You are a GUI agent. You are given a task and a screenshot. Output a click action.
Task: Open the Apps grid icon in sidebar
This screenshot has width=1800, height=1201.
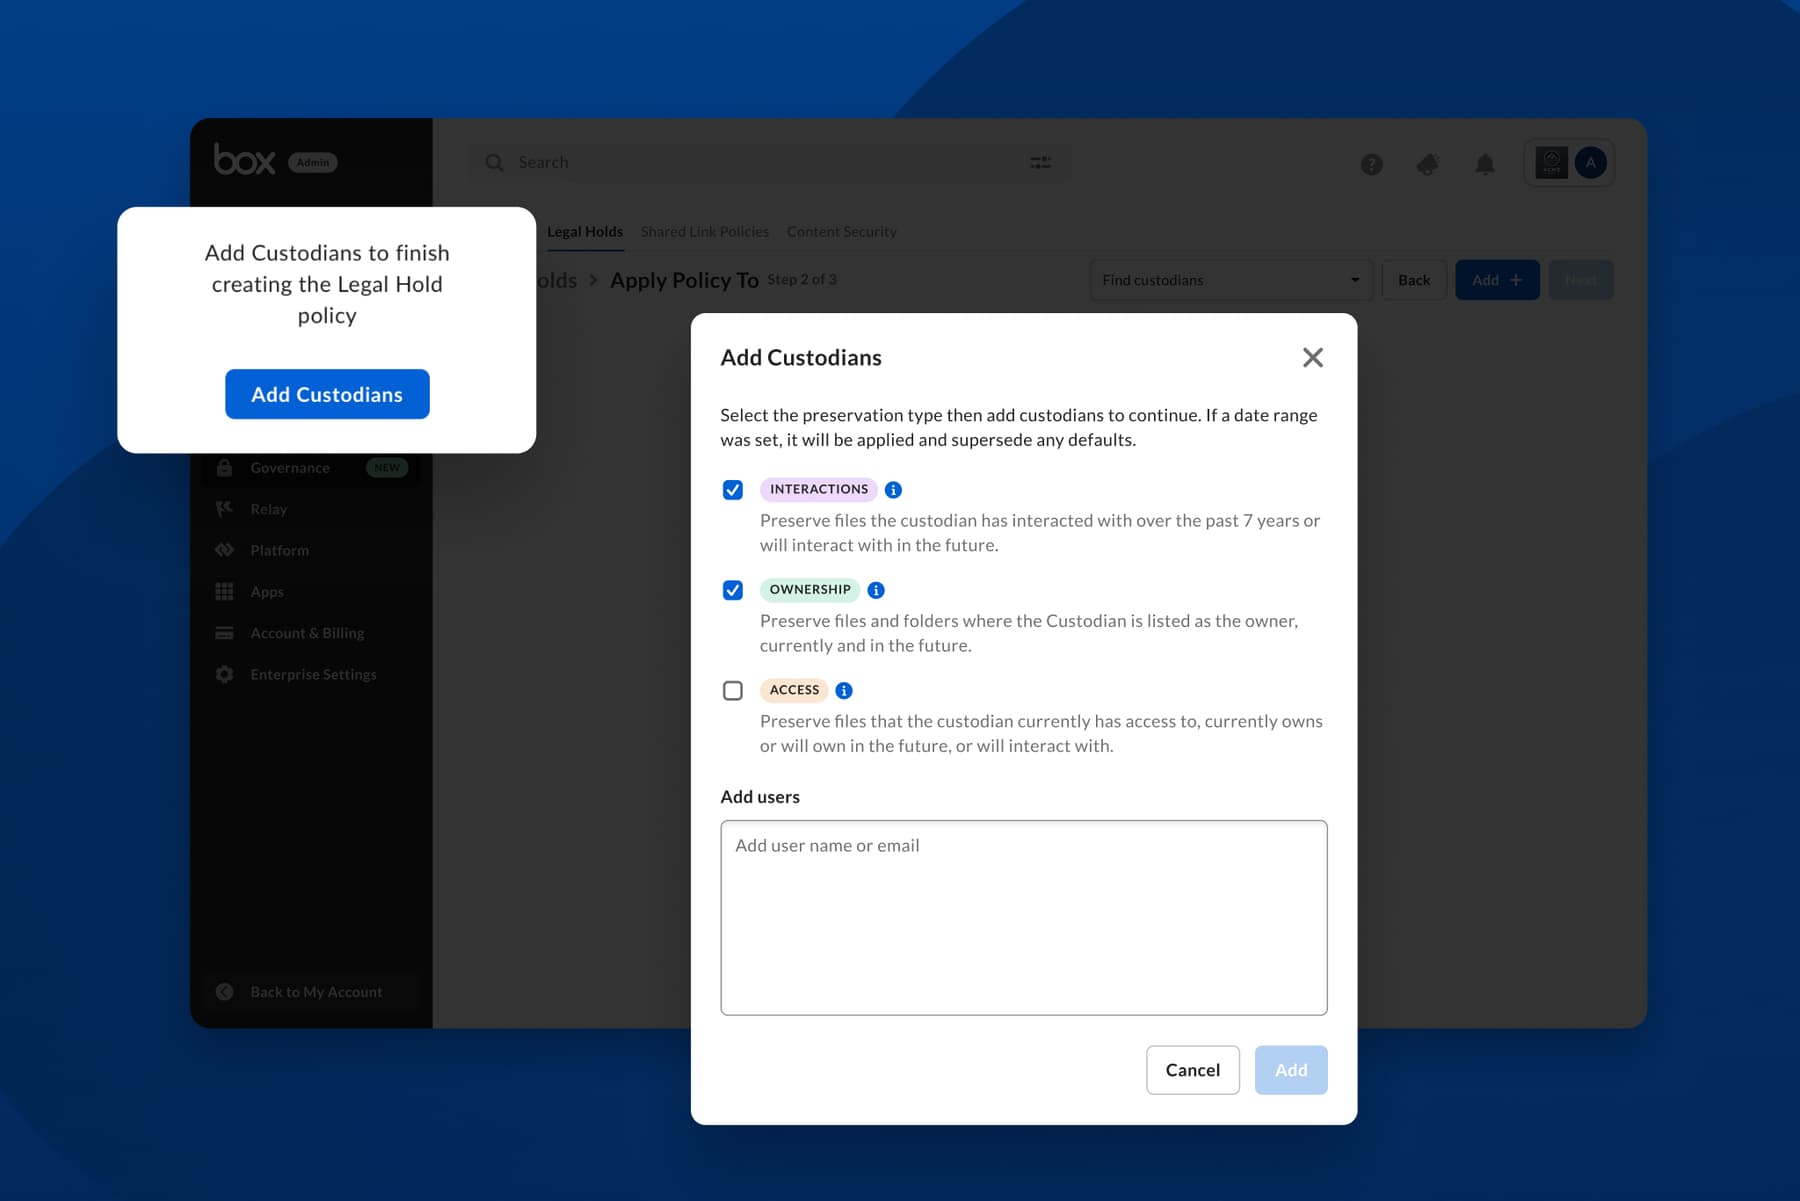click(x=225, y=592)
